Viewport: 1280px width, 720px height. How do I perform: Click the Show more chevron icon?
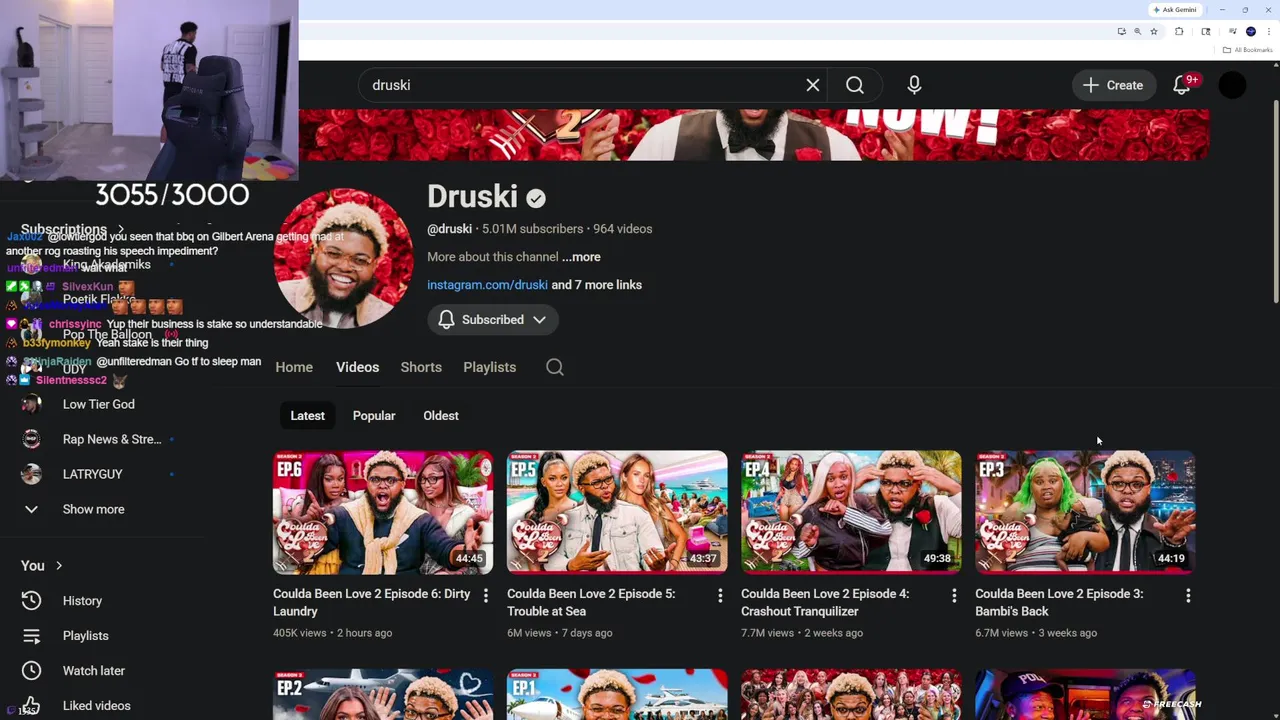pyautogui.click(x=31, y=509)
